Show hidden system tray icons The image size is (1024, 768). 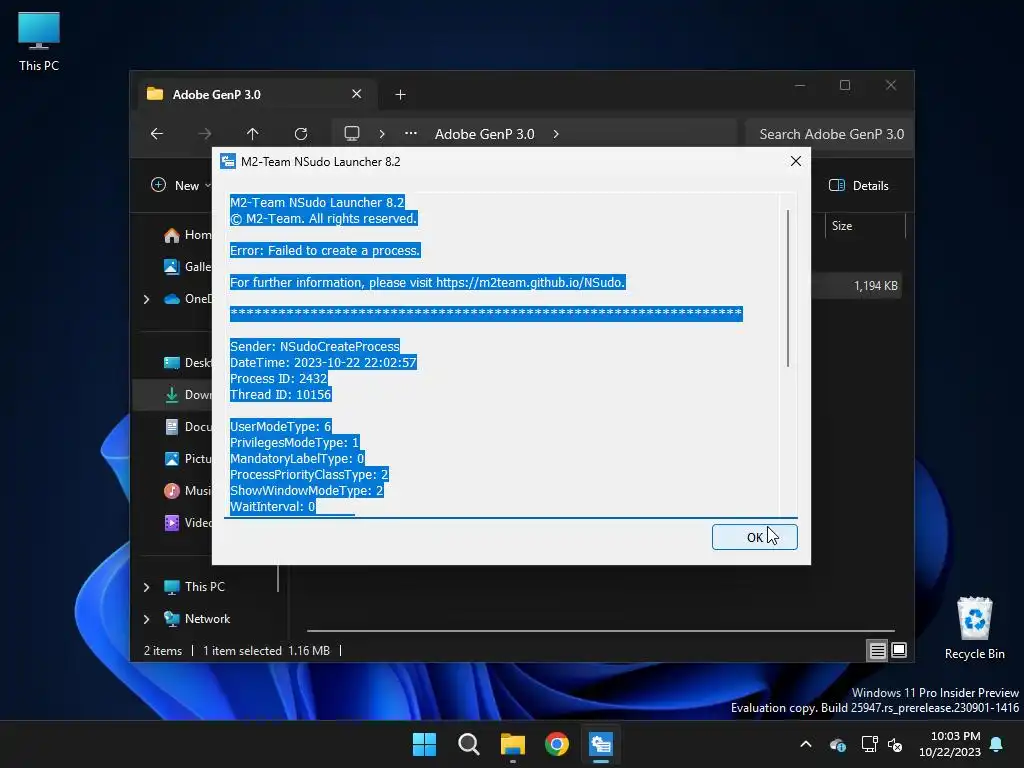point(806,744)
